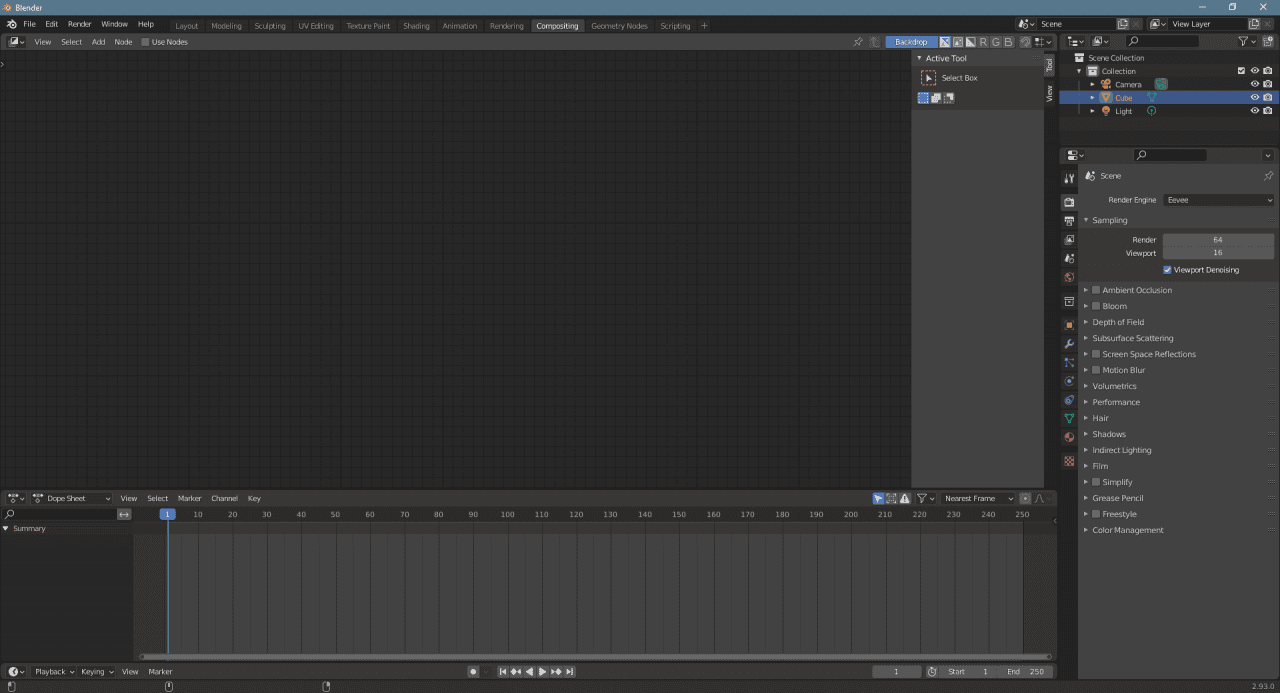This screenshot has width=1280, height=693.
Task: Enable the auto-keying record button
Action: (x=473, y=671)
